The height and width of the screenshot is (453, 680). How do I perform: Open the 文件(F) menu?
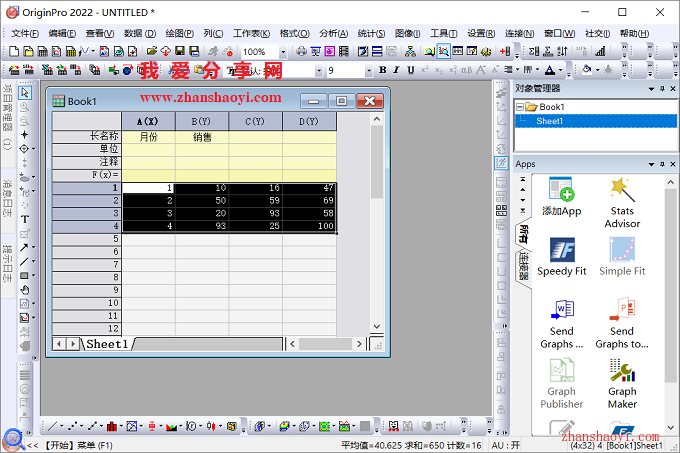tap(25, 33)
